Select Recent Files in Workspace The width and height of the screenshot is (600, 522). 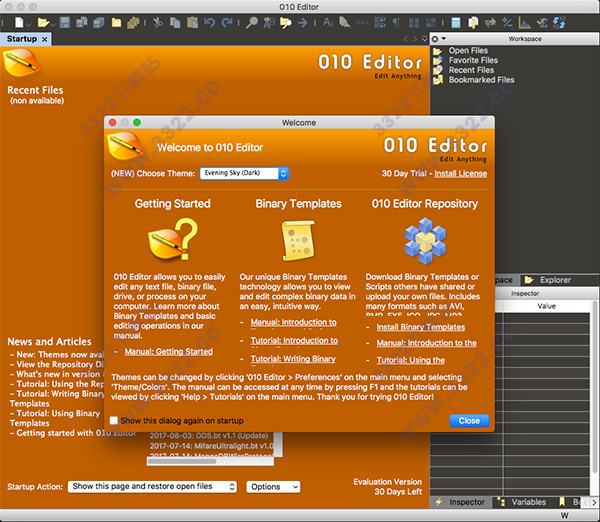pos(471,70)
